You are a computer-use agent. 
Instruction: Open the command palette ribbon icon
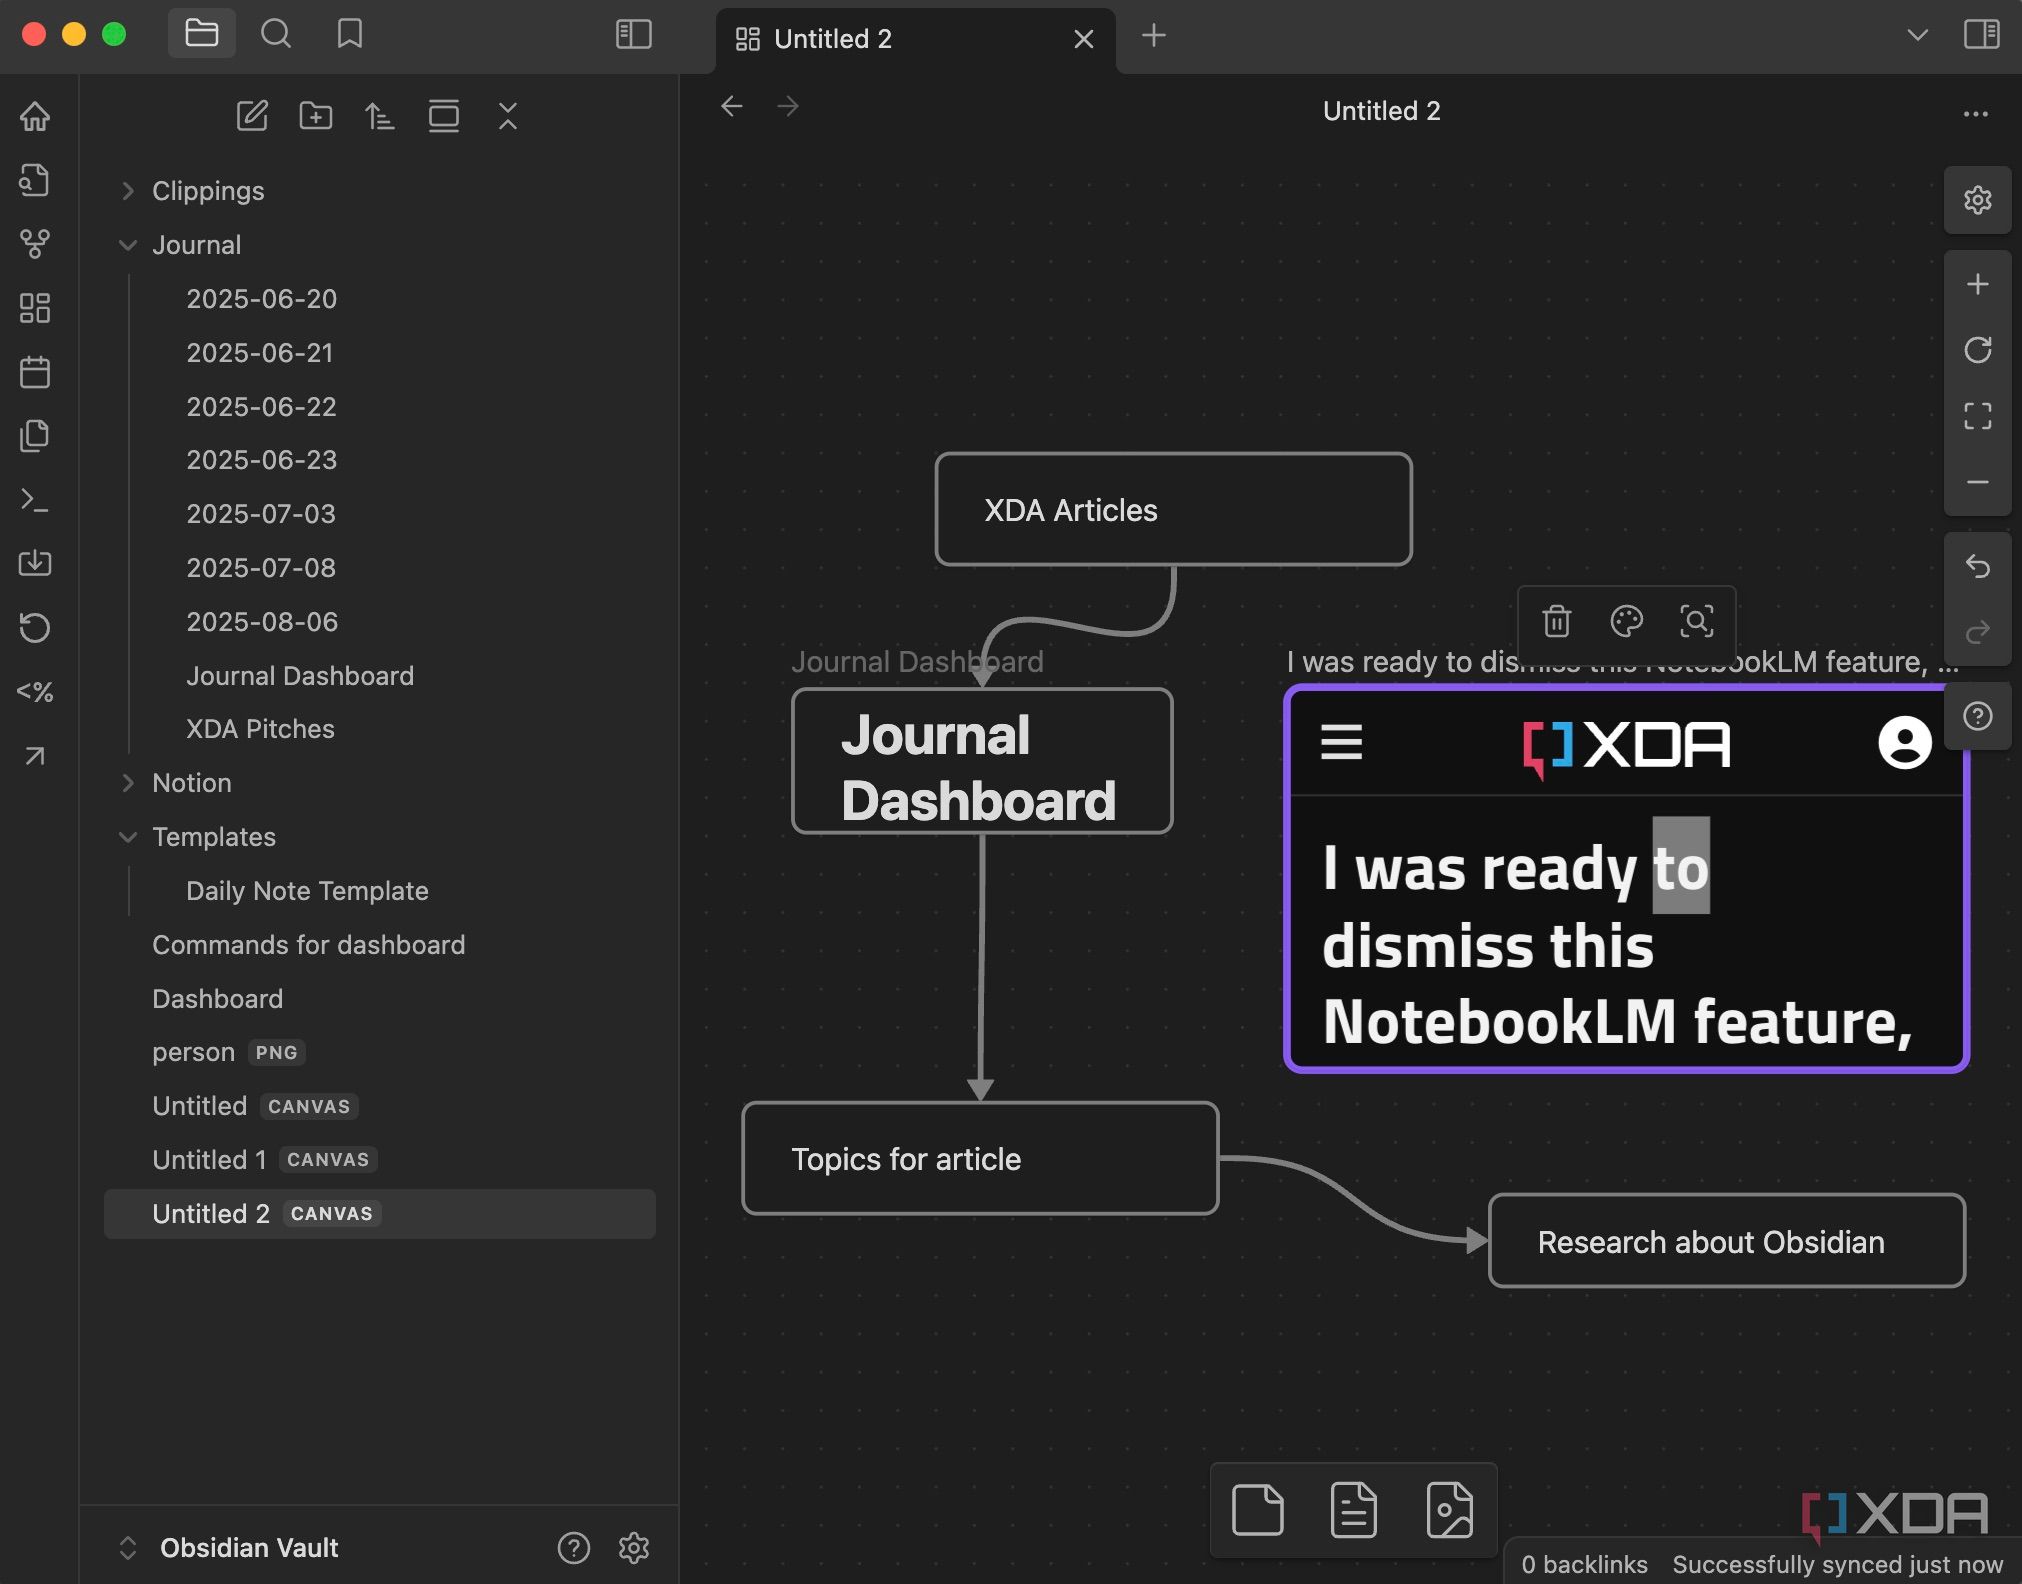pos(35,500)
